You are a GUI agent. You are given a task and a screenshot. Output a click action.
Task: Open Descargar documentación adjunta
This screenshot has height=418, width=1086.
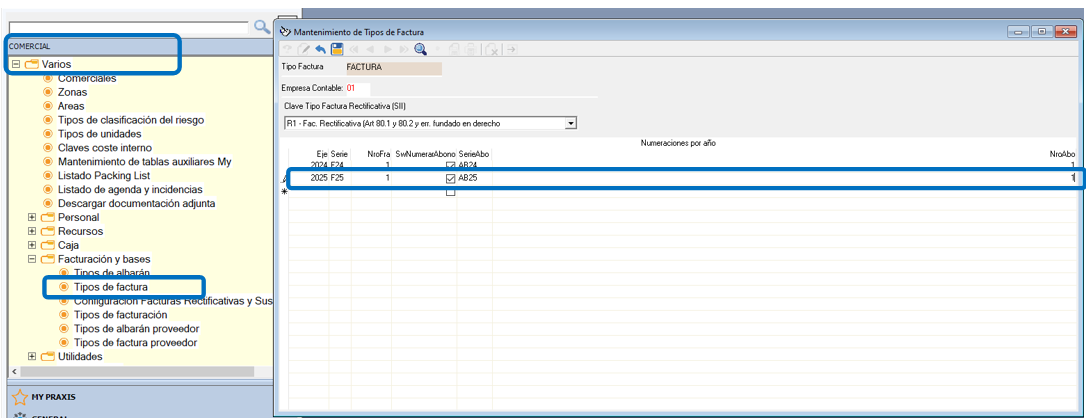point(136,203)
